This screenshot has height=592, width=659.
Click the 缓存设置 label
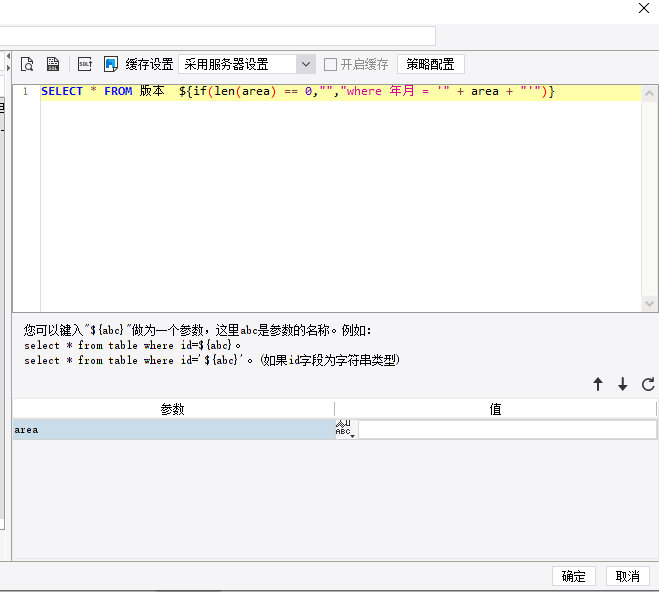149,64
